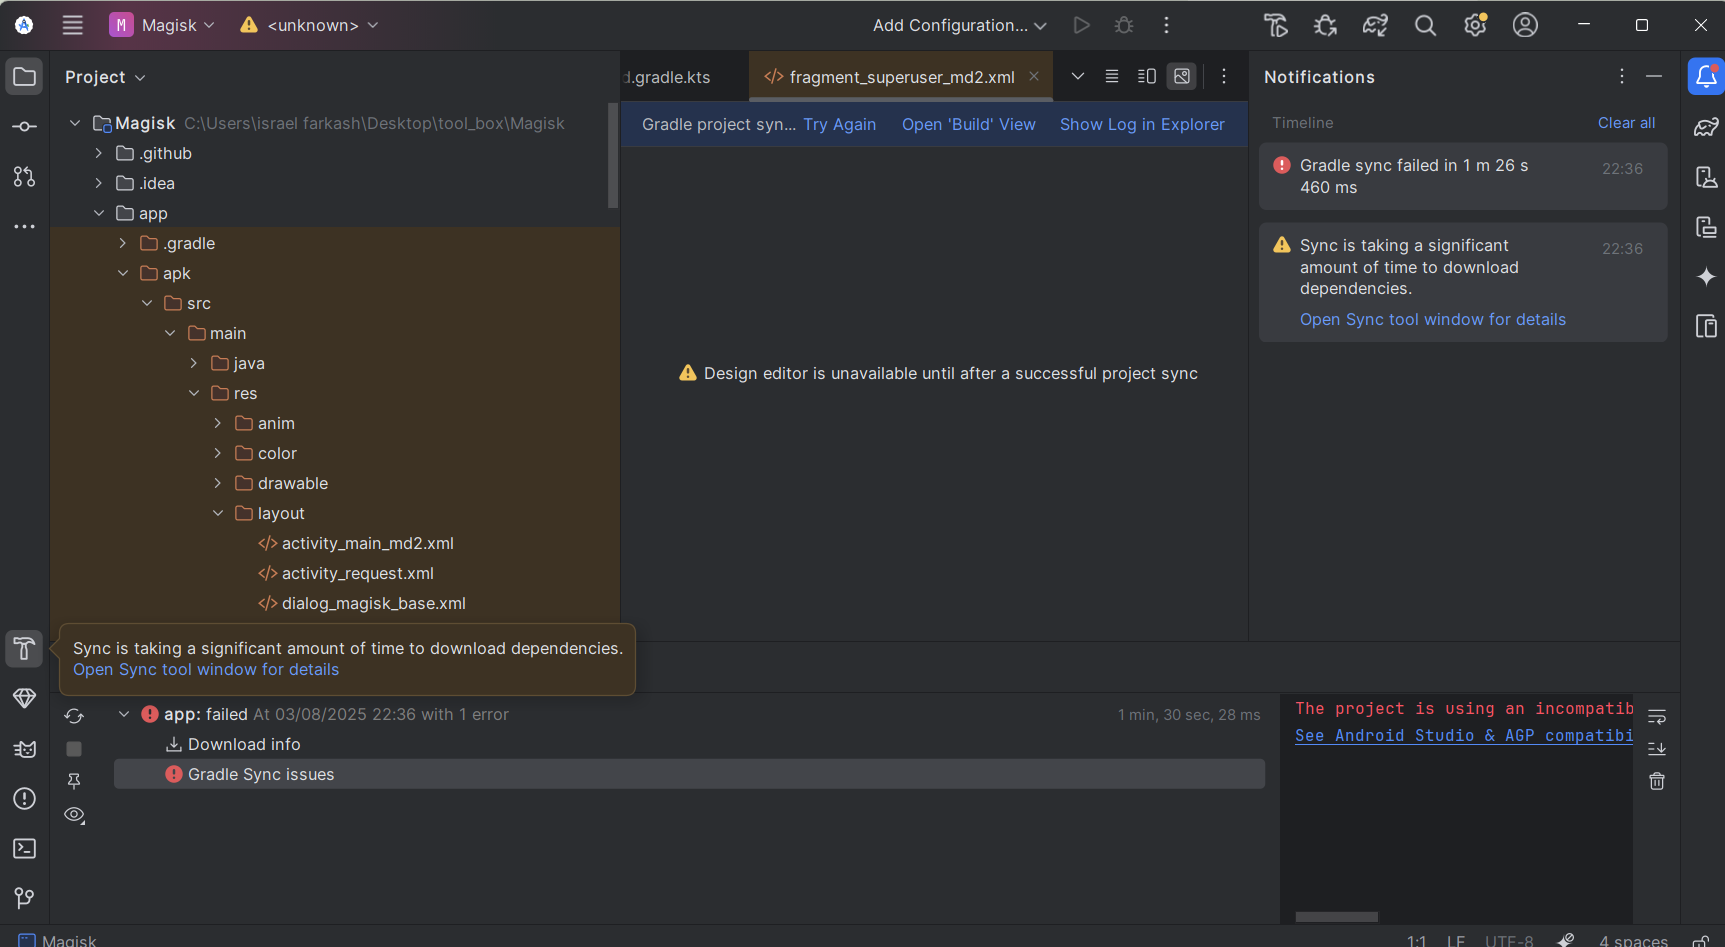Open Gemini sparkle icon in right sidebar
1725x947 pixels.
pyautogui.click(x=1706, y=277)
